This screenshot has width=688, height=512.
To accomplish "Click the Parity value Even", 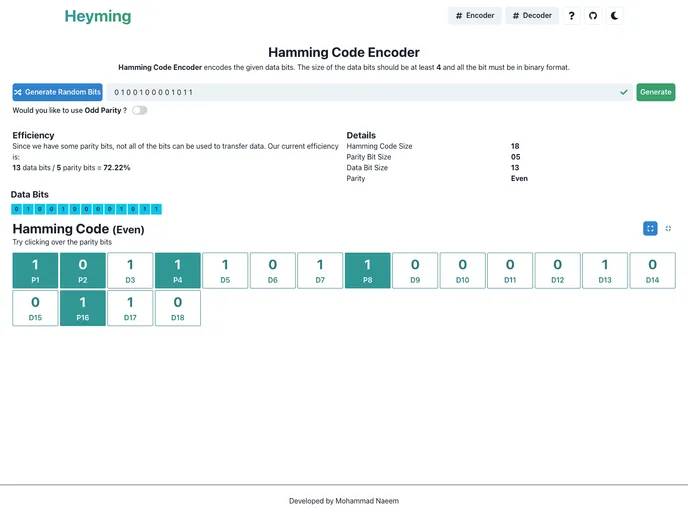I will [x=520, y=178].
